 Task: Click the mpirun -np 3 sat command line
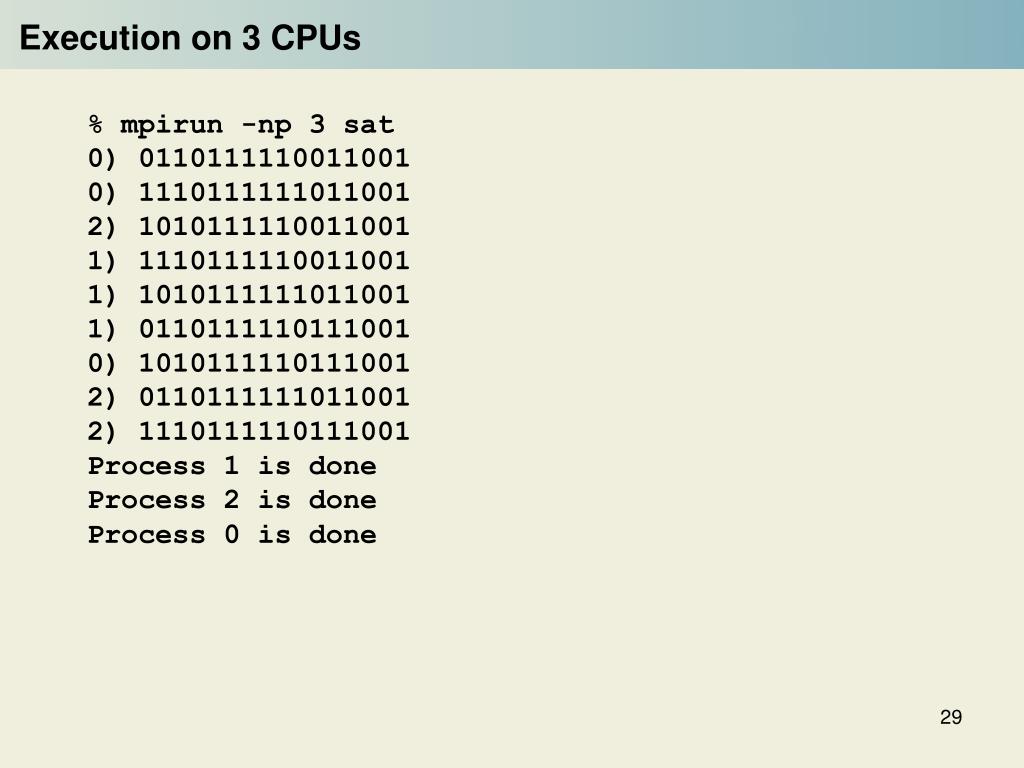coord(241,124)
